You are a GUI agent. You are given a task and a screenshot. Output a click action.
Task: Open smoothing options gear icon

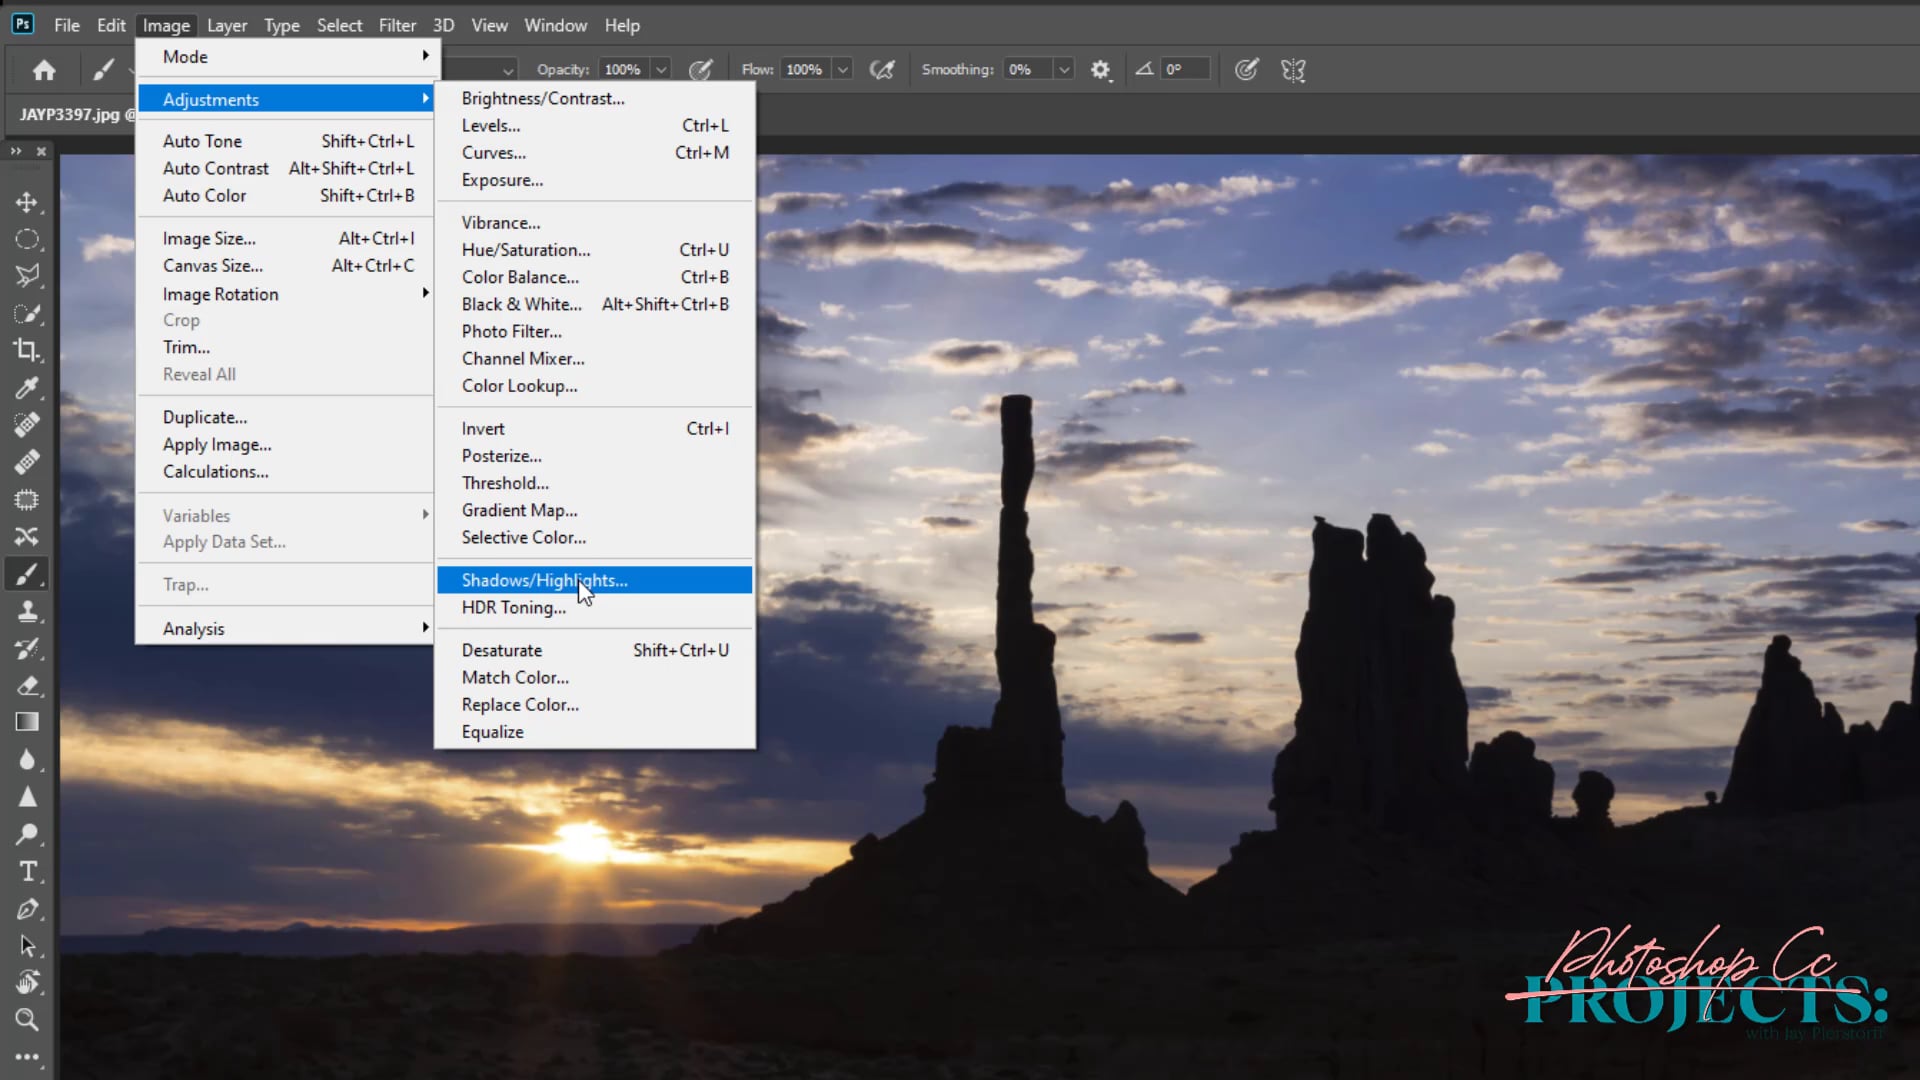[x=1100, y=70]
